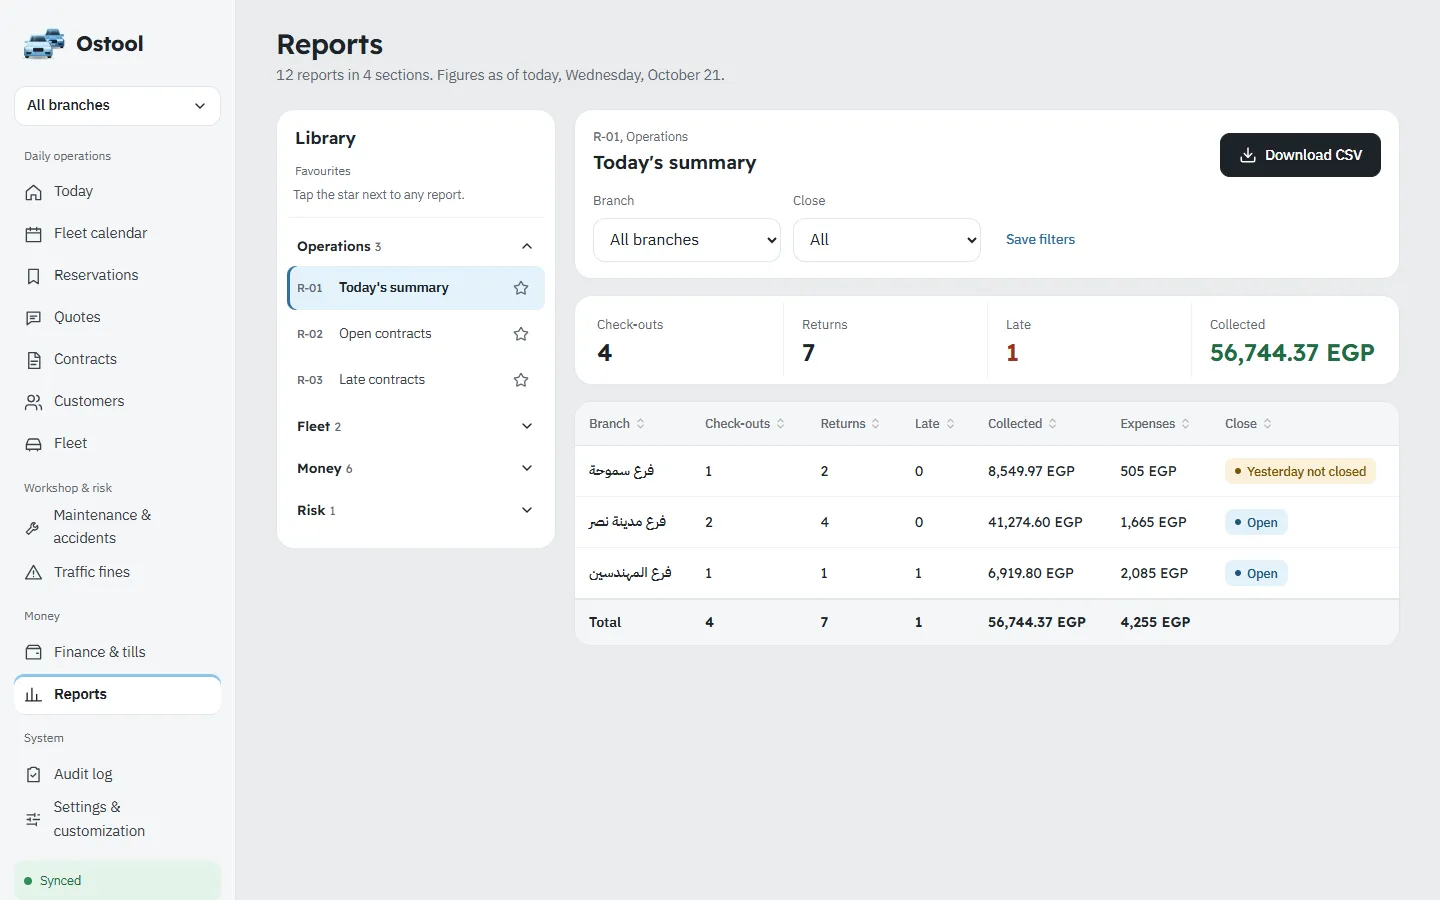Expand the Fleet report section
Viewport: 1440px width, 900px height.
[x=416, y=426]
